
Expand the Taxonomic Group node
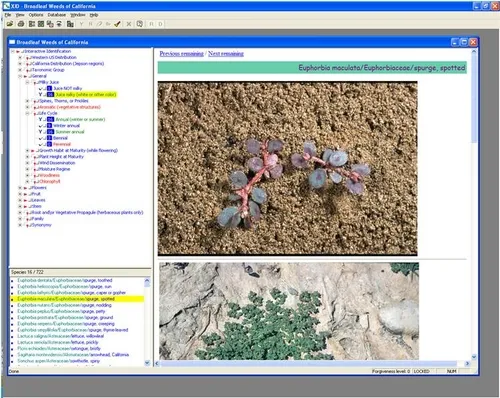(x=20, y=70)
